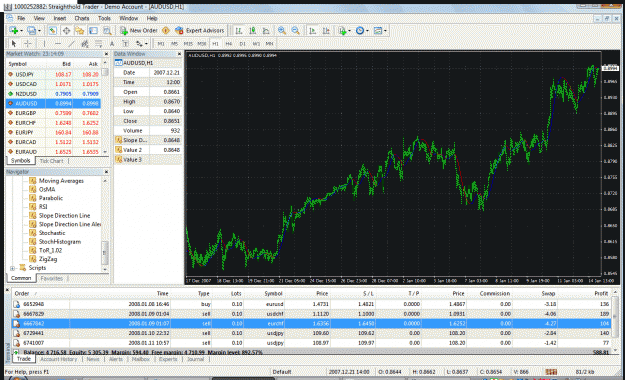Toggle the Market Watch panel button

tap(53, 30)
